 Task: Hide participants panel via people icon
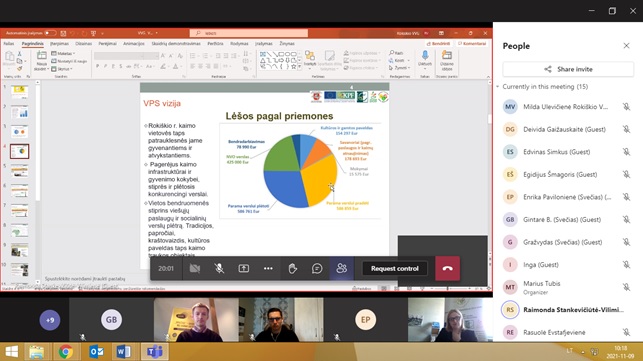pyautogui.click(x=342, y=269)
